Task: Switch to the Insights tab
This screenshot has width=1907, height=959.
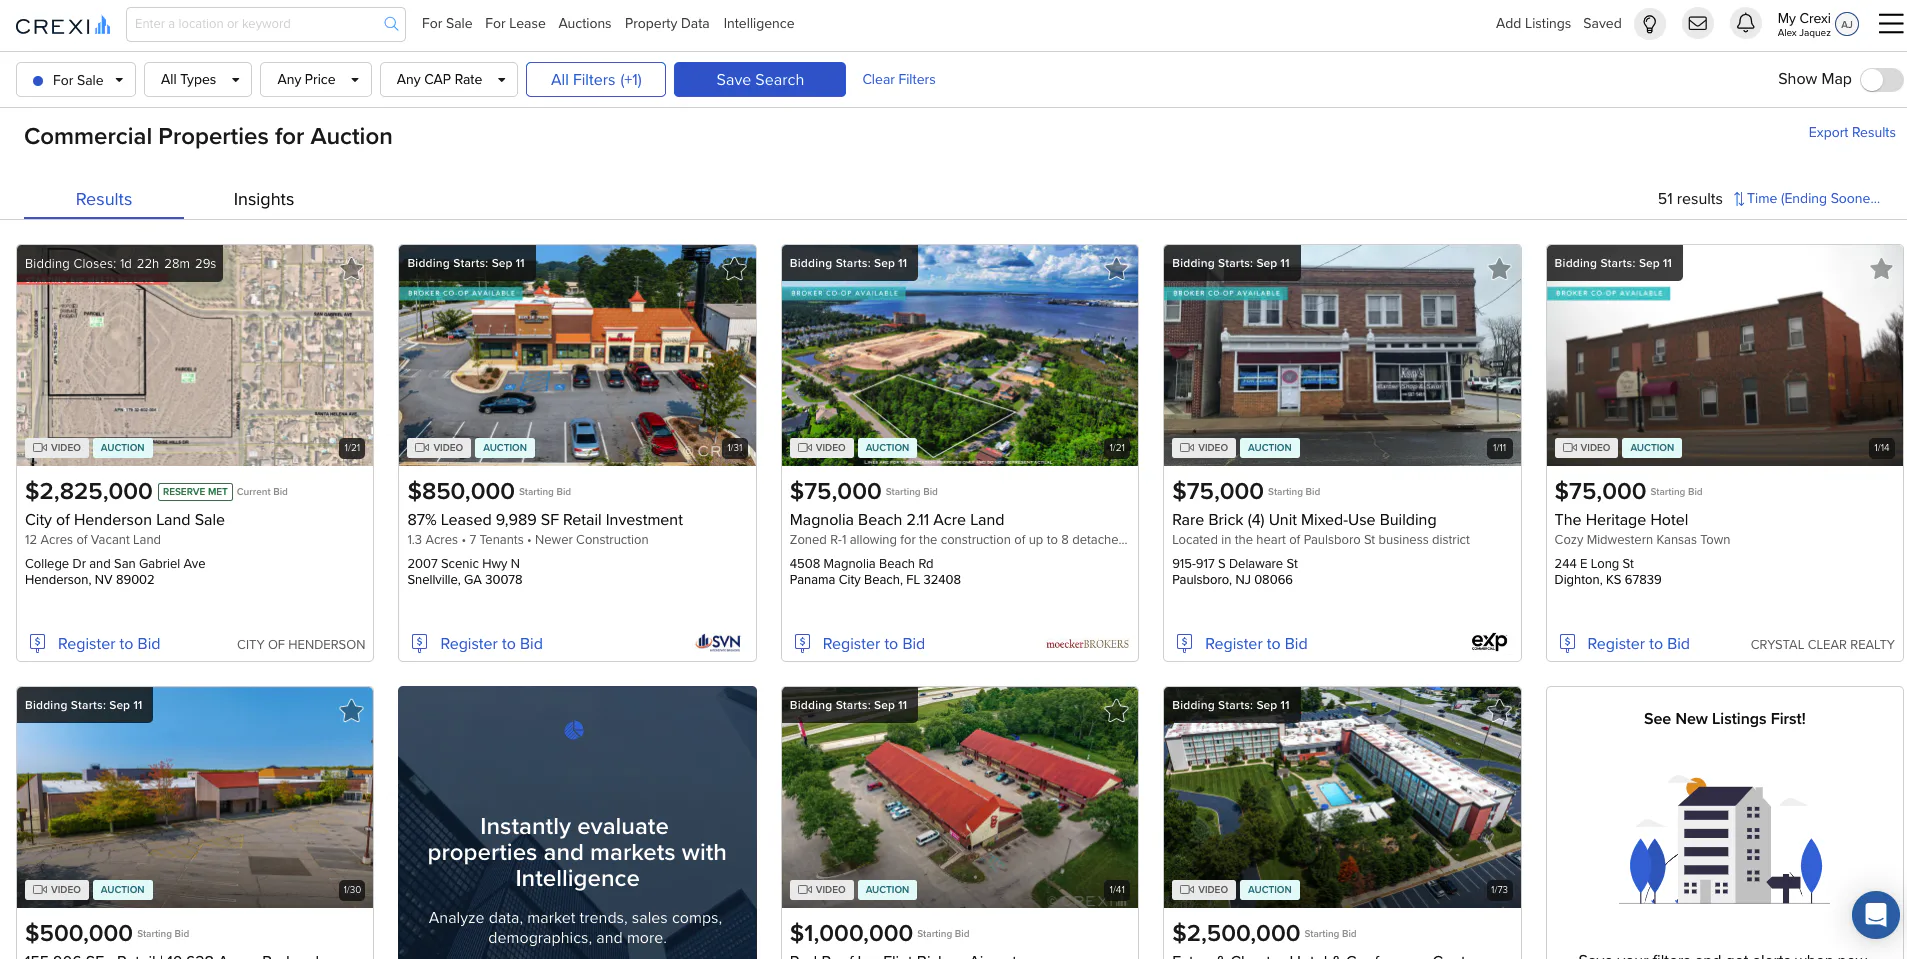Action: (x=264, y=199)
